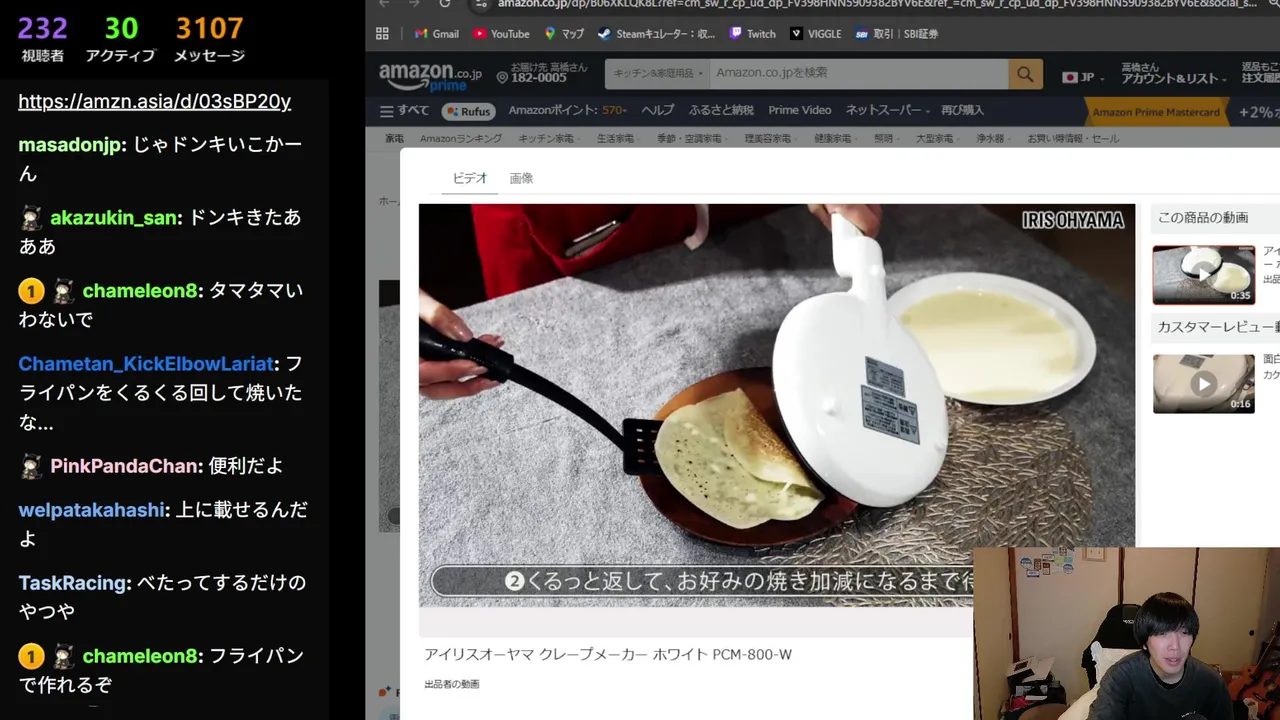
Task: Open ふるさと納税 in the navigation bar
Action: [721, 111]
